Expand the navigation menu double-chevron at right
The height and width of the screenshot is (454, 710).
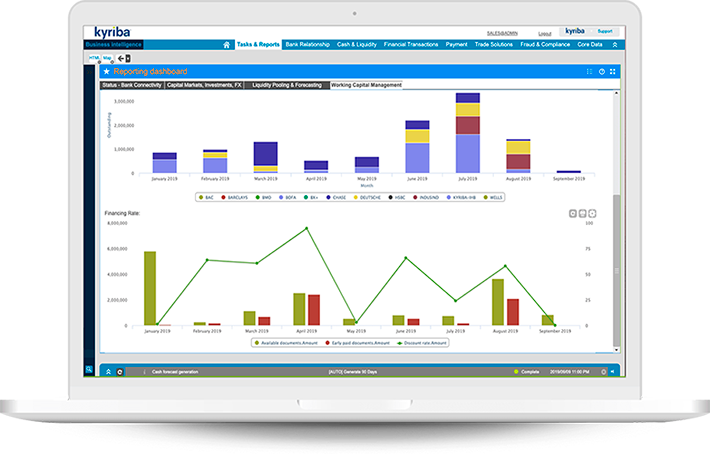(615, 45)
